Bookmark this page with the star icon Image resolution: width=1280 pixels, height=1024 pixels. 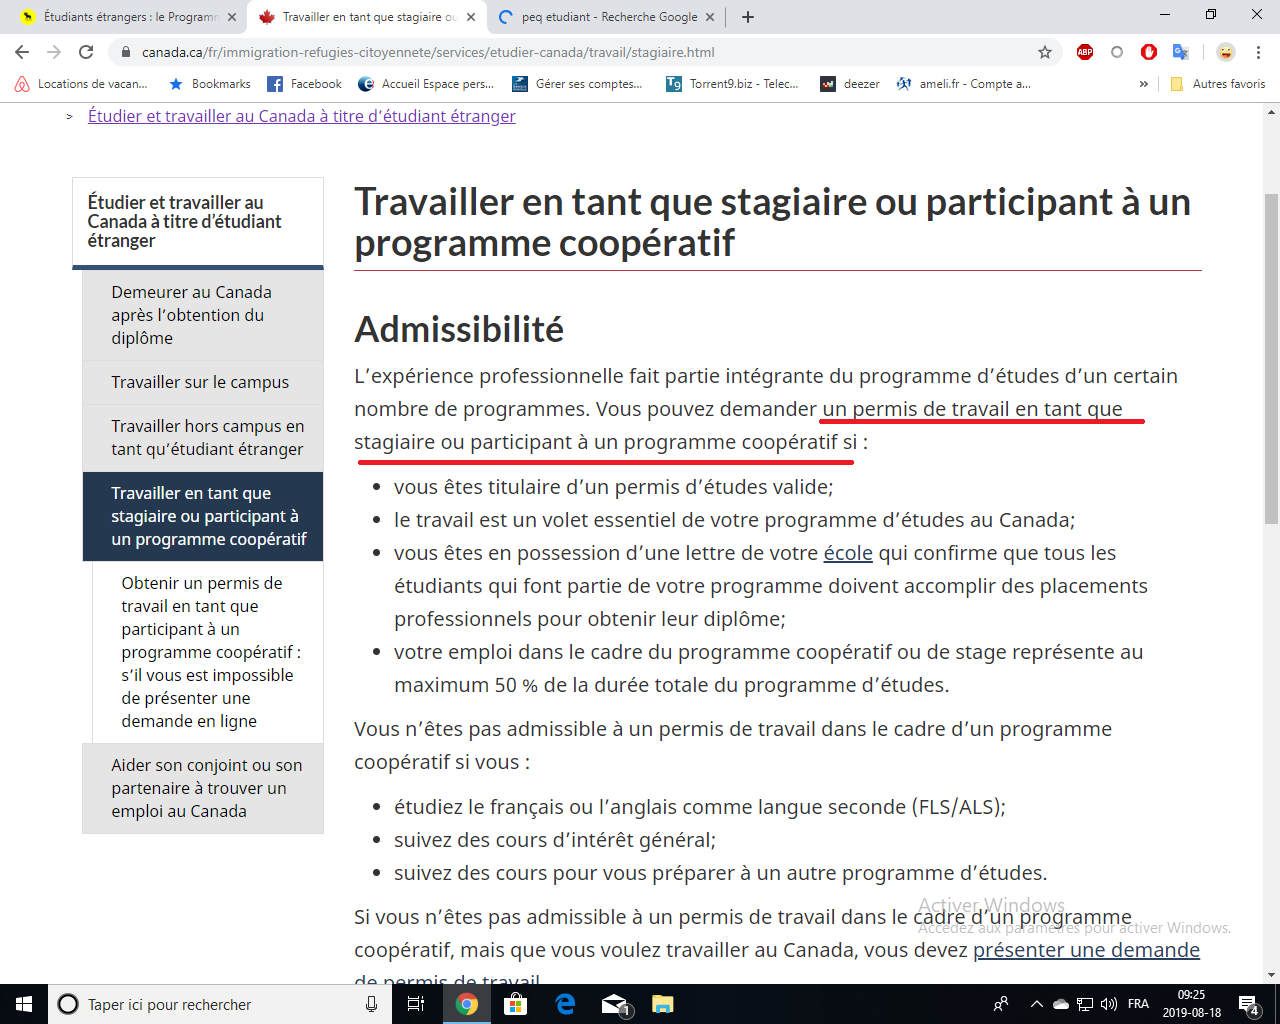tap(1045, 52)
